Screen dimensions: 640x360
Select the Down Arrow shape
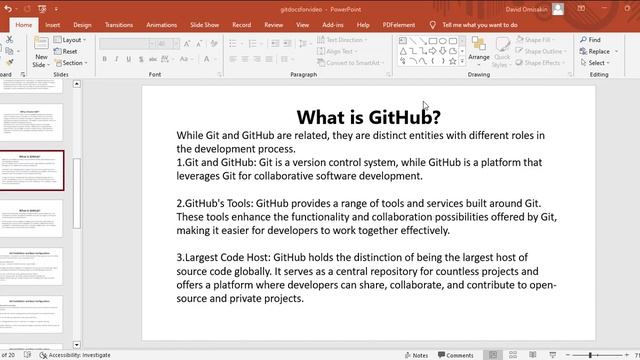tap(443, 51)
